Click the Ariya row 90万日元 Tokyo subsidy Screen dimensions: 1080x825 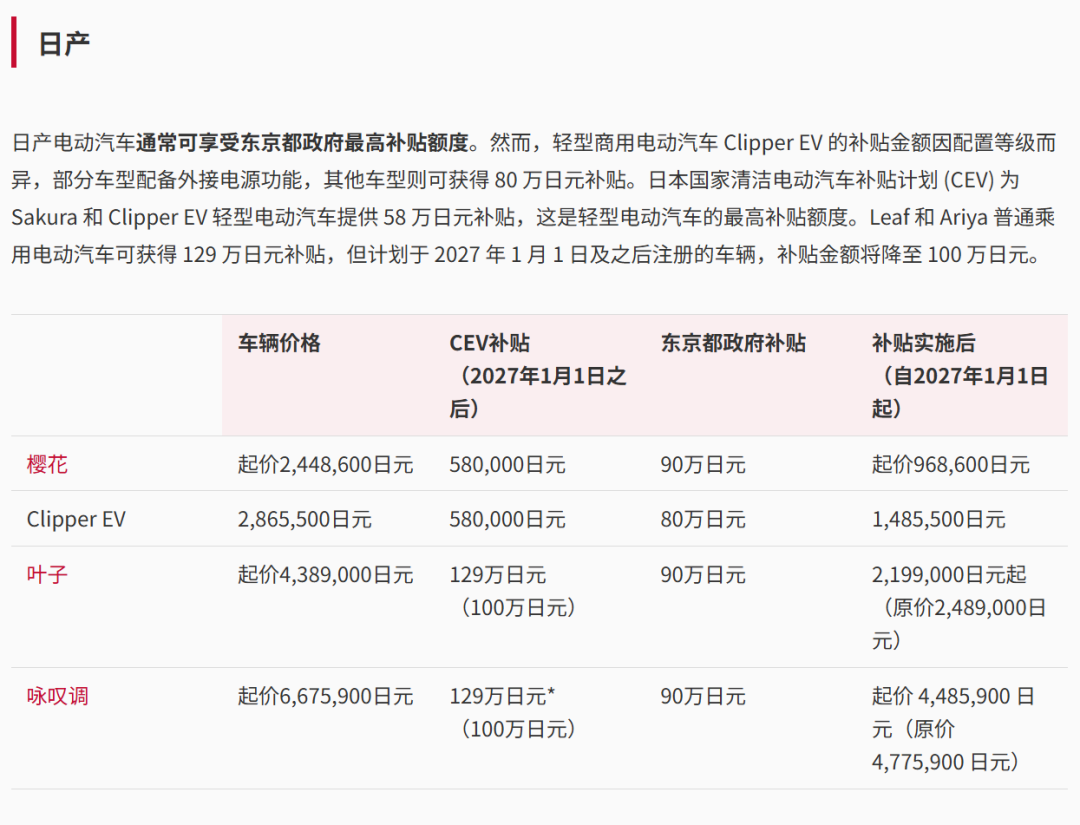tap(703, 697)
